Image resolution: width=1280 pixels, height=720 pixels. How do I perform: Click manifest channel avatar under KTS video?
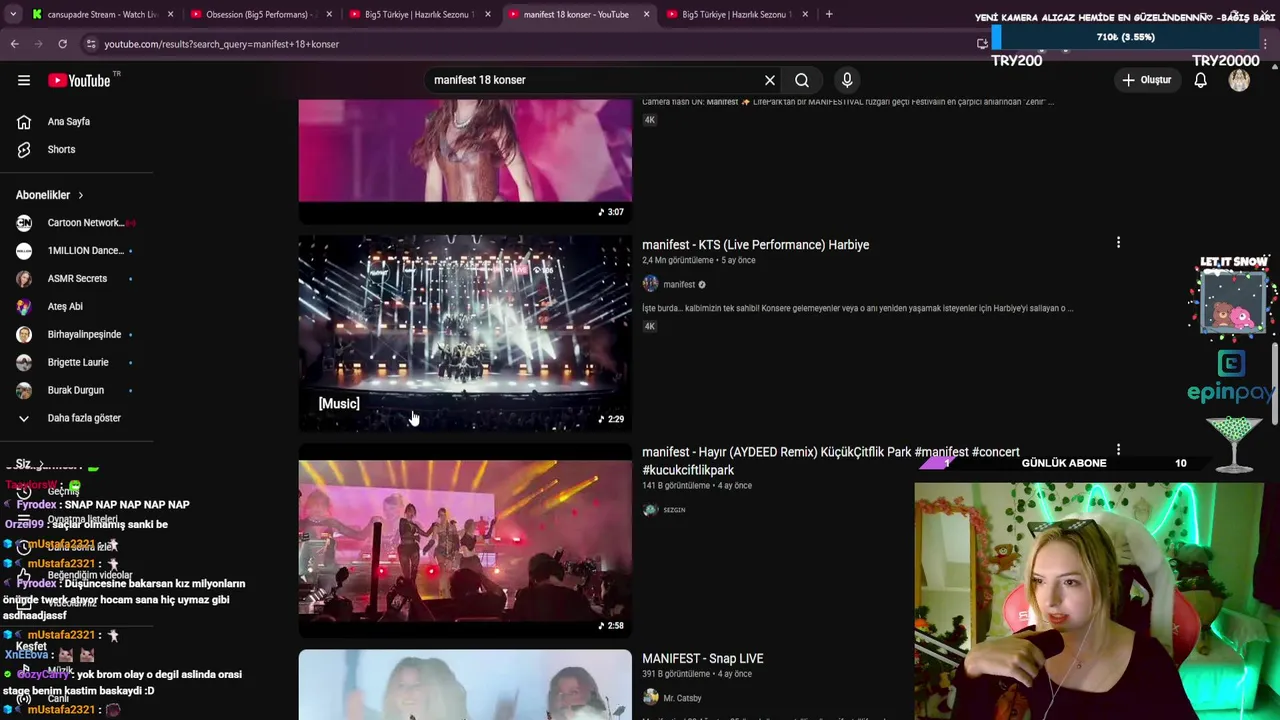pos(650,284)
